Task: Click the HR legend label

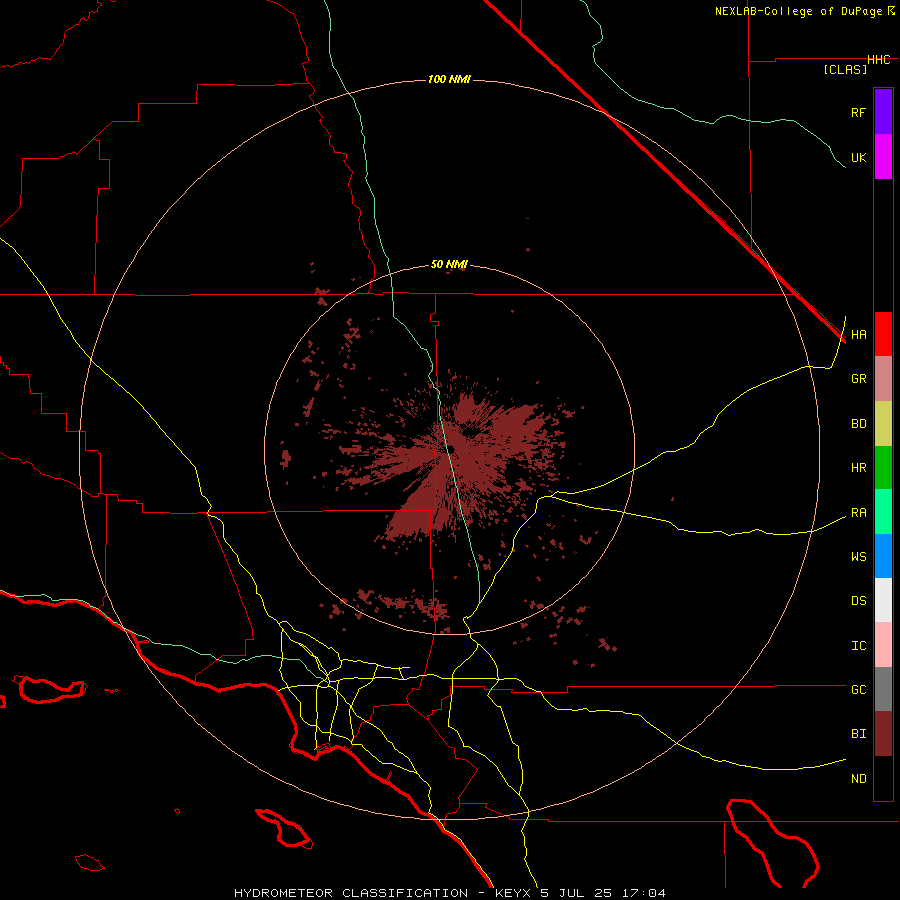Action: point(858,468)
